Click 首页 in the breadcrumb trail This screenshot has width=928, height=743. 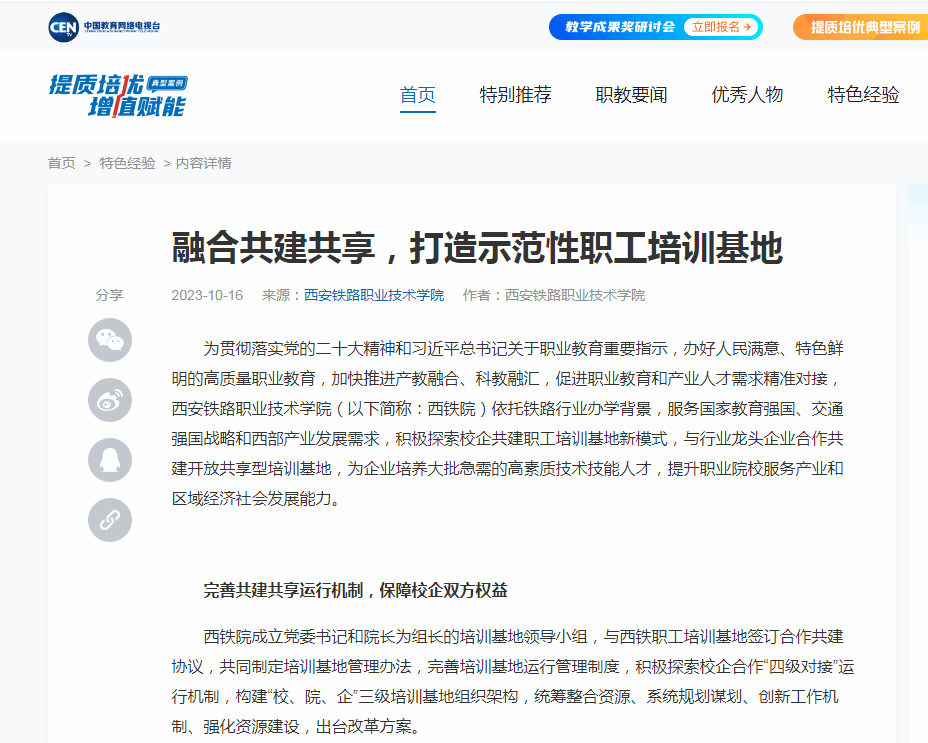click(x=61, y=163)
